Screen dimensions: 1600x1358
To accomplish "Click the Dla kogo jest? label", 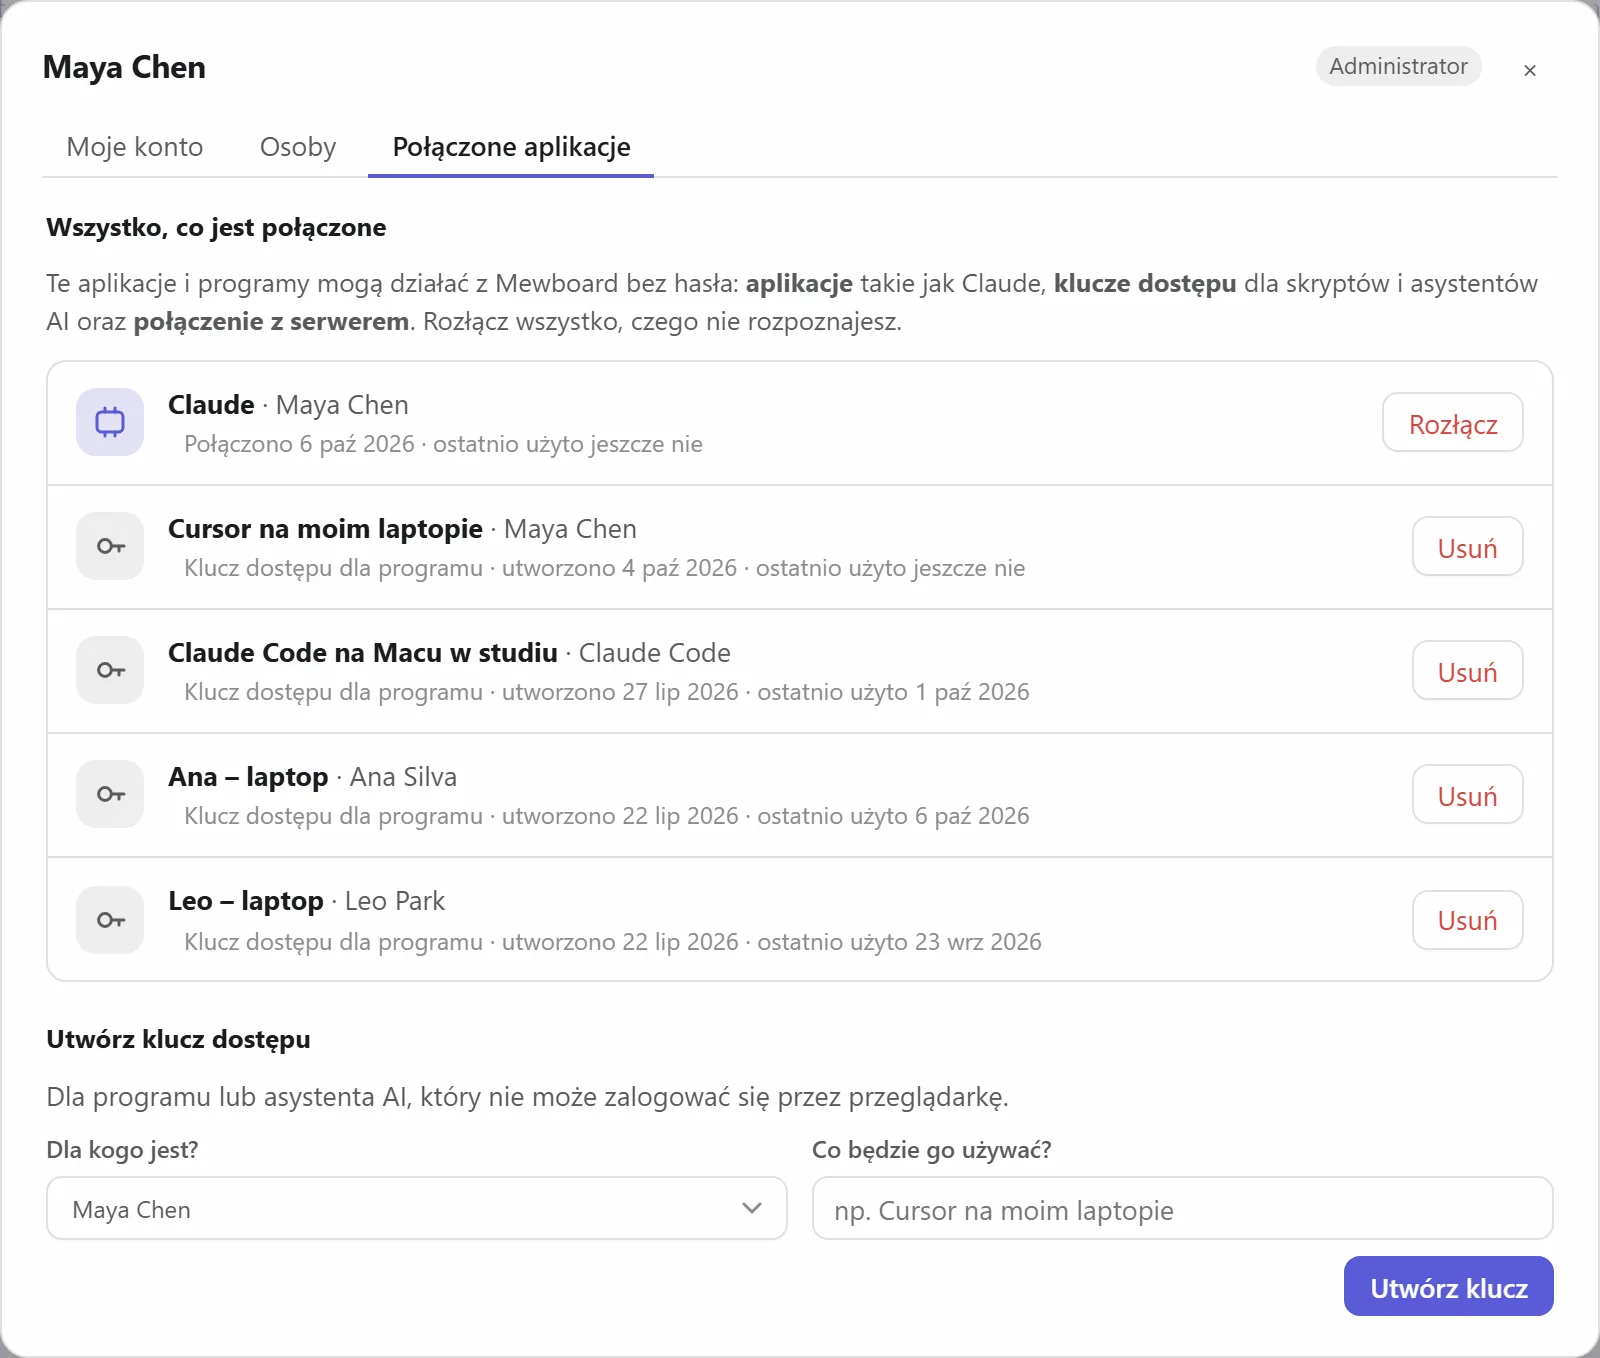I will tap(122, 1150).
